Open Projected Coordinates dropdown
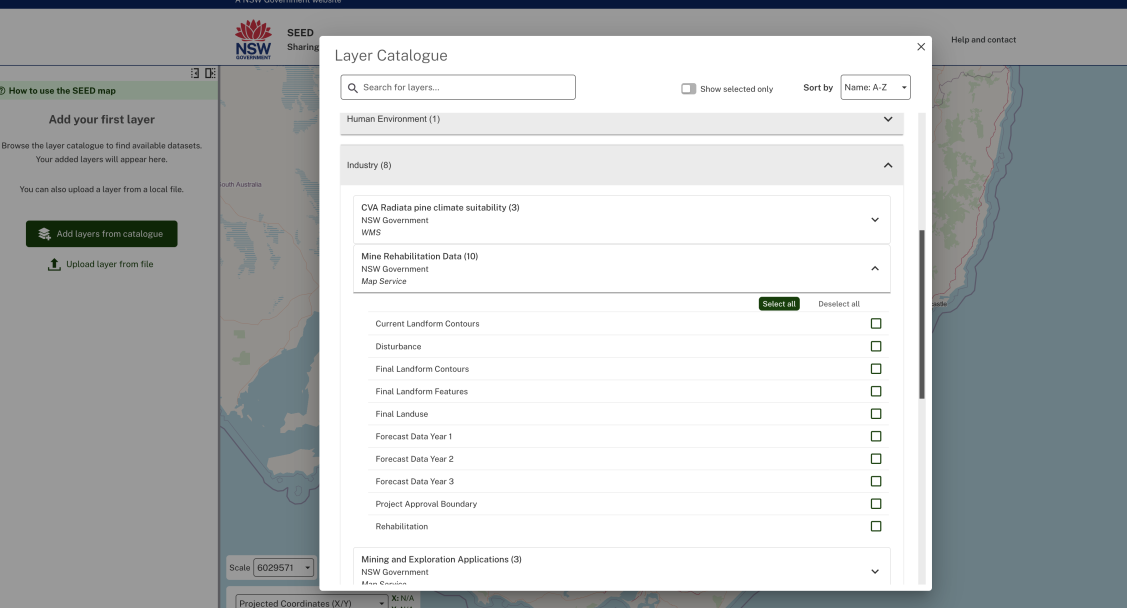 pyautogui.click(x=312, y=603)
